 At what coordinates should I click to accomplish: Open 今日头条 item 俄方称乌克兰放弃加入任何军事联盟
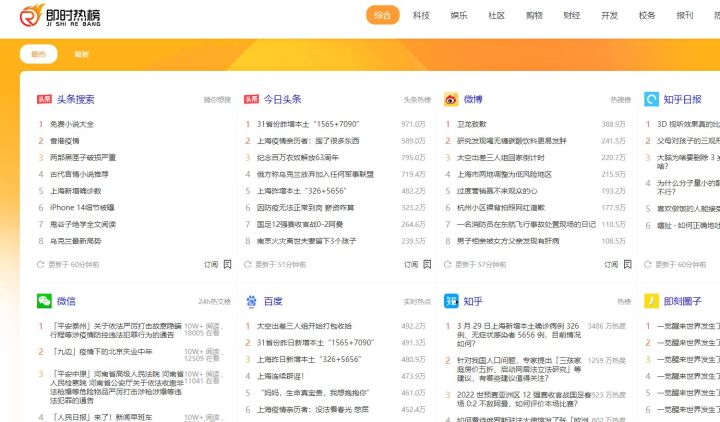315,174
